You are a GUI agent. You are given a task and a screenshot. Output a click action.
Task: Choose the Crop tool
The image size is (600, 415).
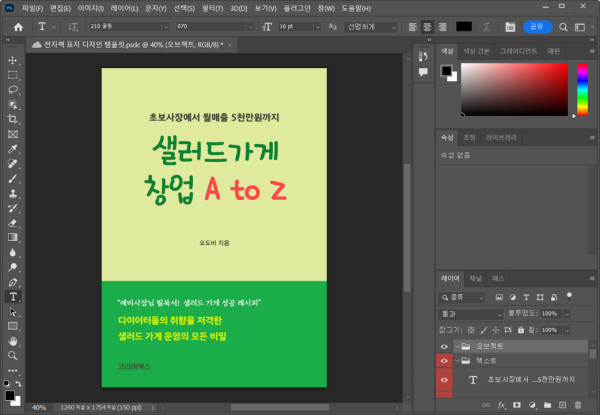[x=13, y=119]
